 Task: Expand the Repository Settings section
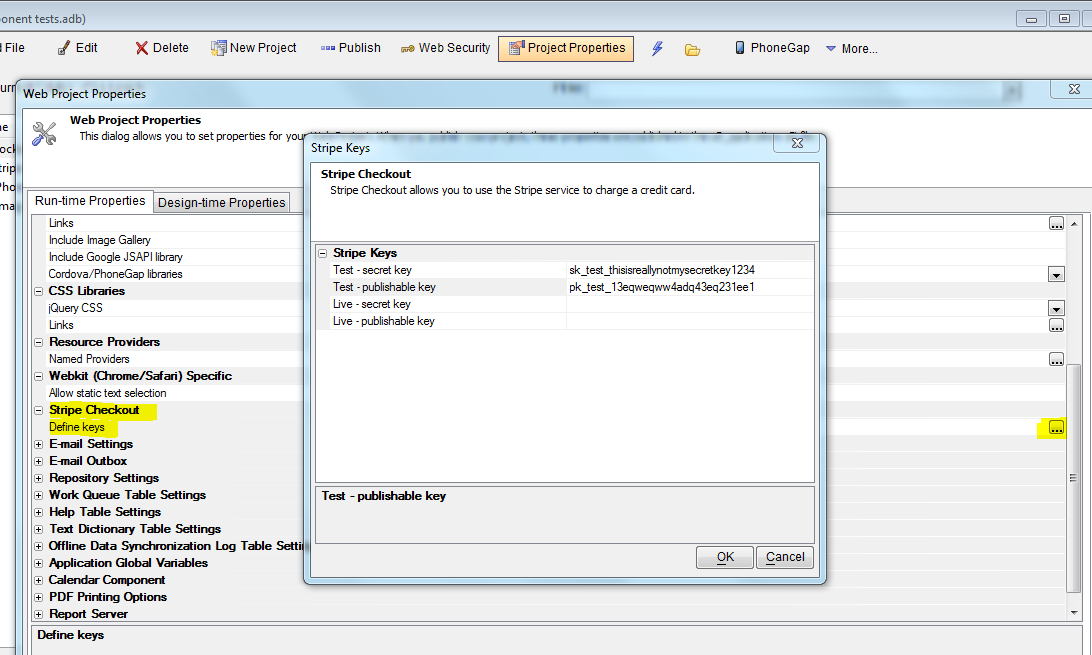pos(39,478)
